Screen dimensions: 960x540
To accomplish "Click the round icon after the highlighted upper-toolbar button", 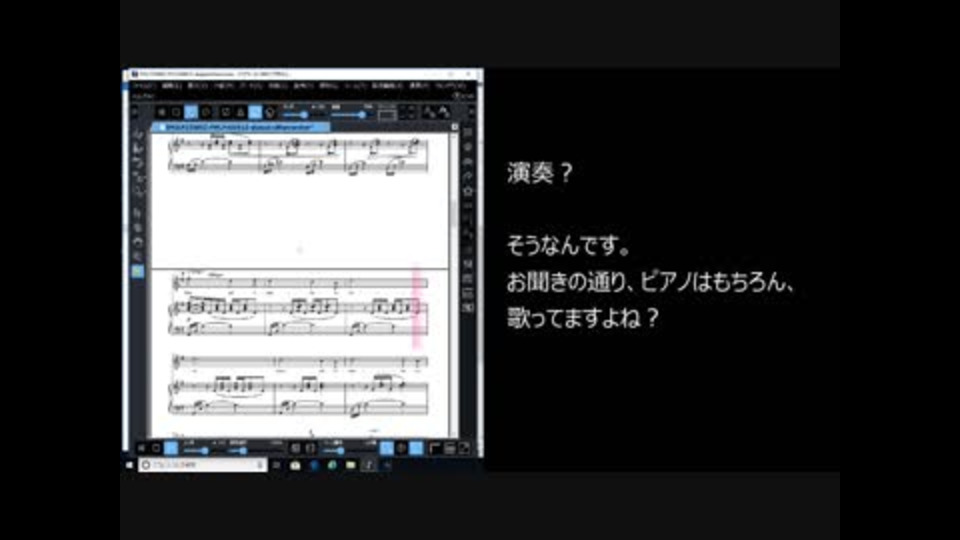I will tap(270, 113).
